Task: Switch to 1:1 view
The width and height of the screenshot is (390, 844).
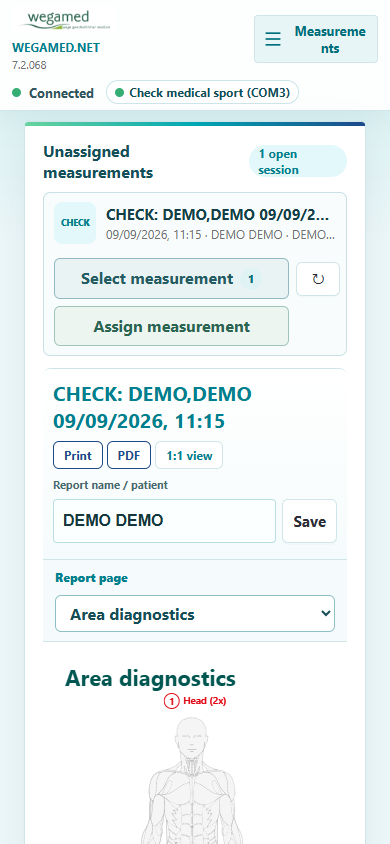Action: (189, 455)
